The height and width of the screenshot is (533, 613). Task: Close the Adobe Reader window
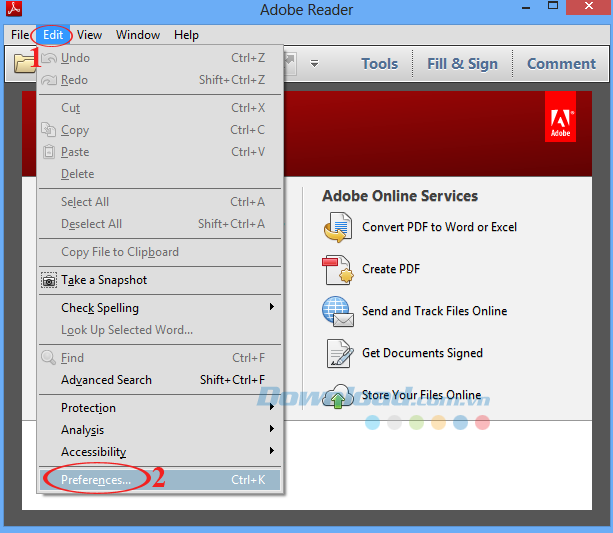click(x=589, y=7)
